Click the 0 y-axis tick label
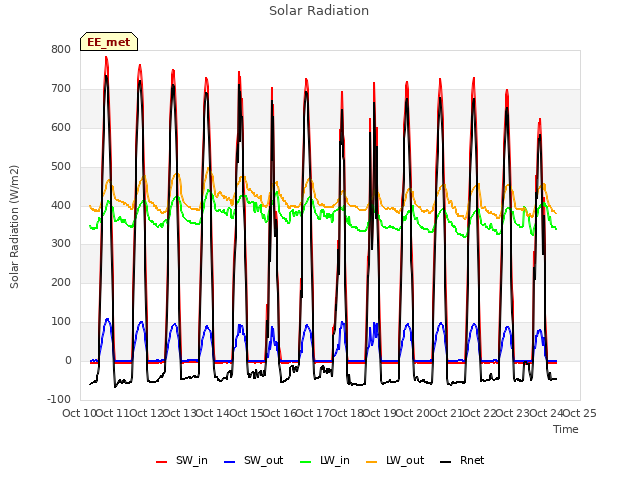This screenshot has width=640, height=480. (x=68, y=360)
